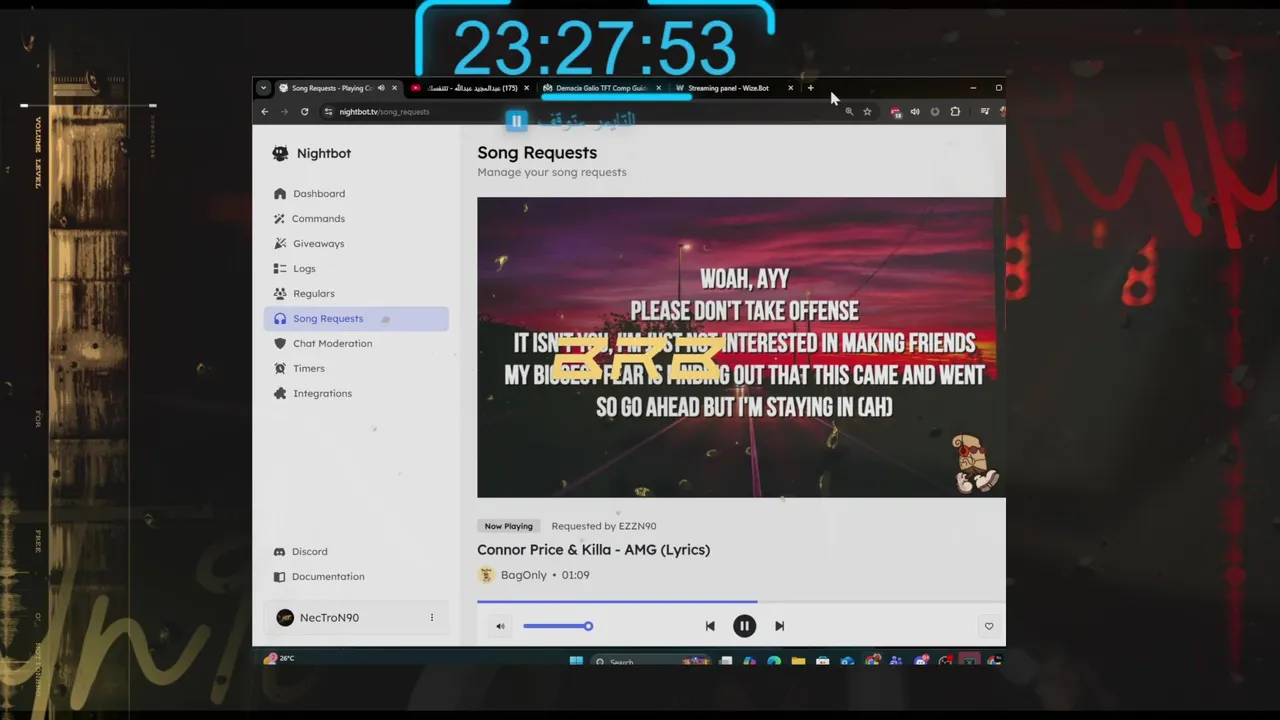
Task: Skip to the next song
Action: click(x=780, y=626)
